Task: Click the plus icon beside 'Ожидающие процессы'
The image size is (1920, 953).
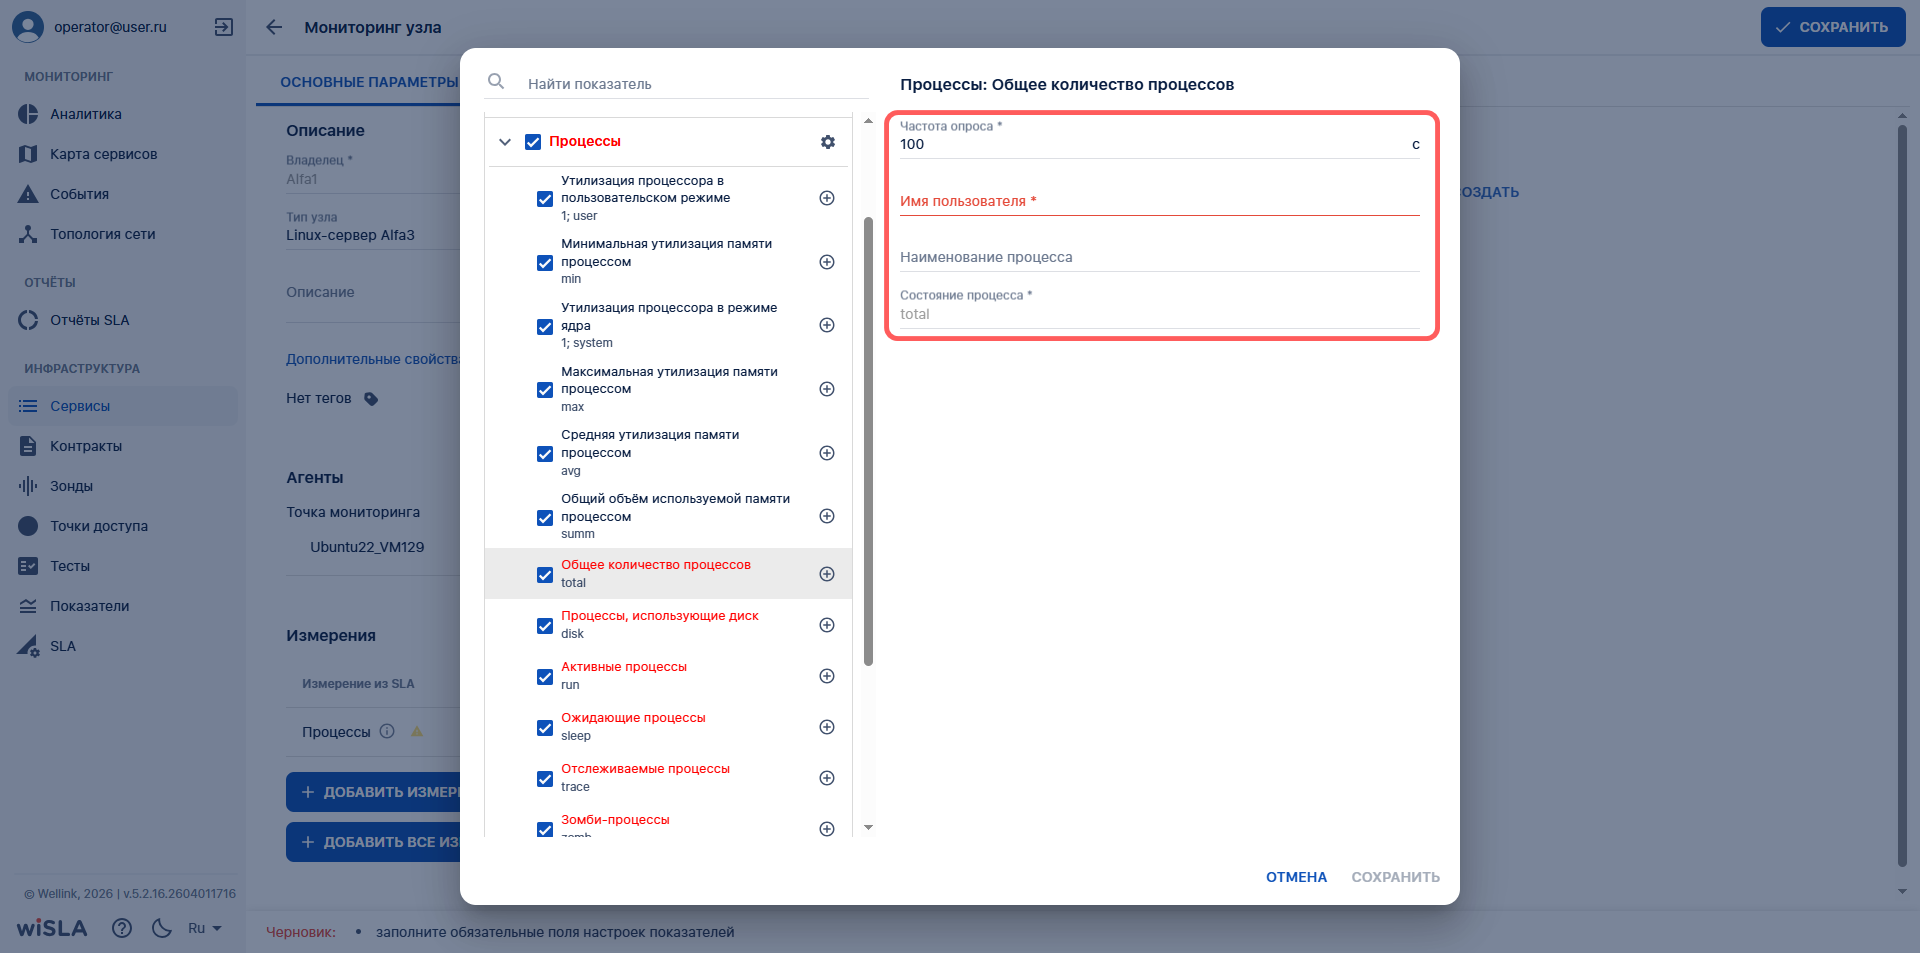Action: (x=827, y=727)
